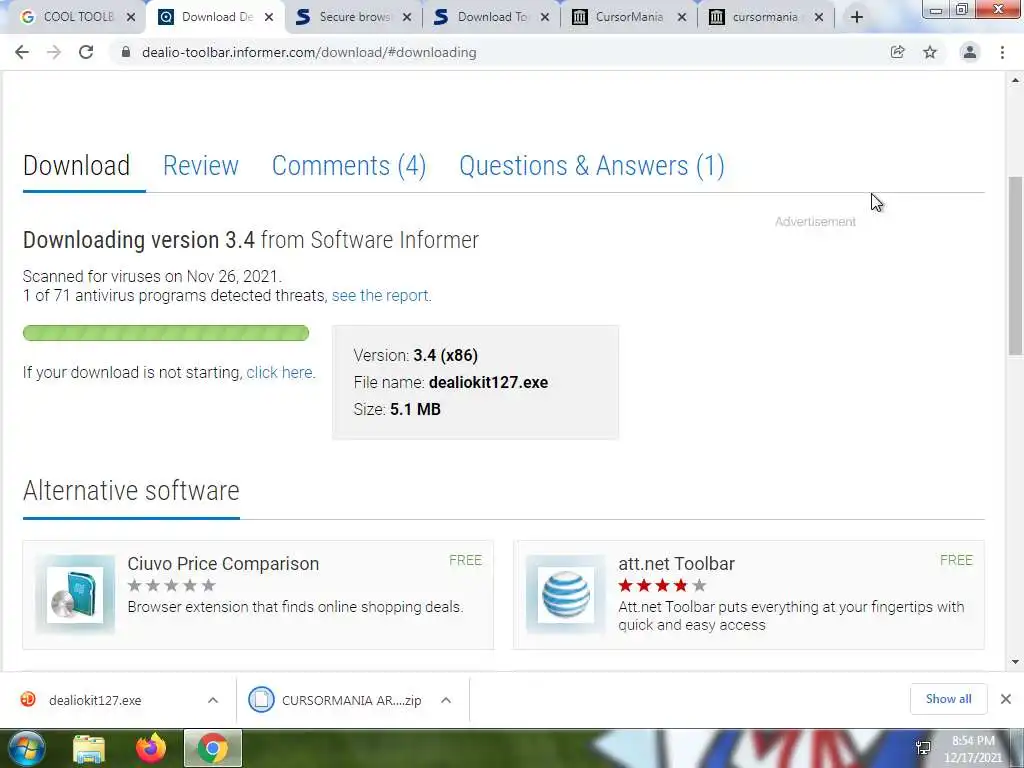Share this page icon in address bar

(x=897, y=52)
